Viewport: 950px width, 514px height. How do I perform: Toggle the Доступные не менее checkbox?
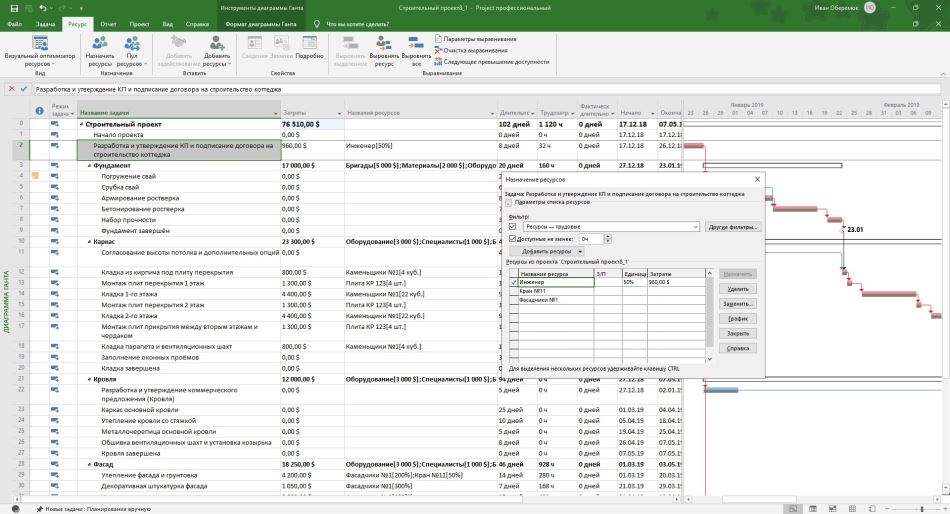pos(513,239)
